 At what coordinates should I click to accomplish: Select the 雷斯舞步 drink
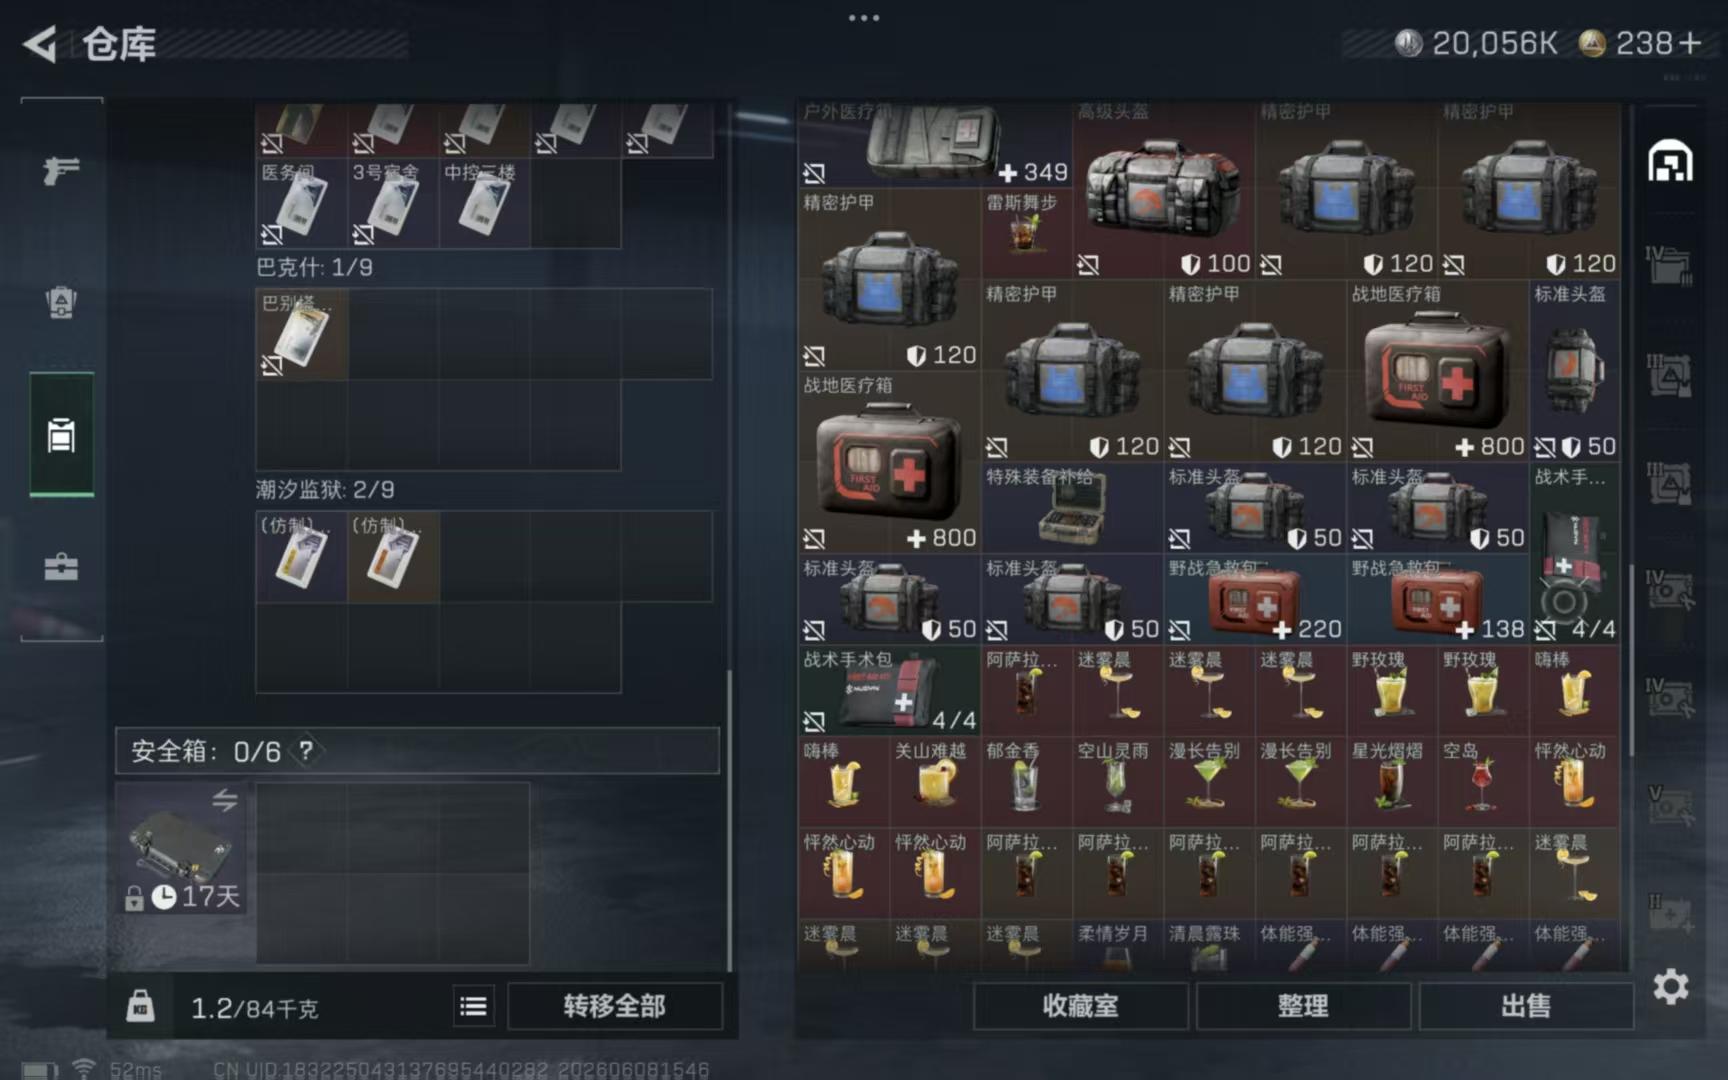1027,233
